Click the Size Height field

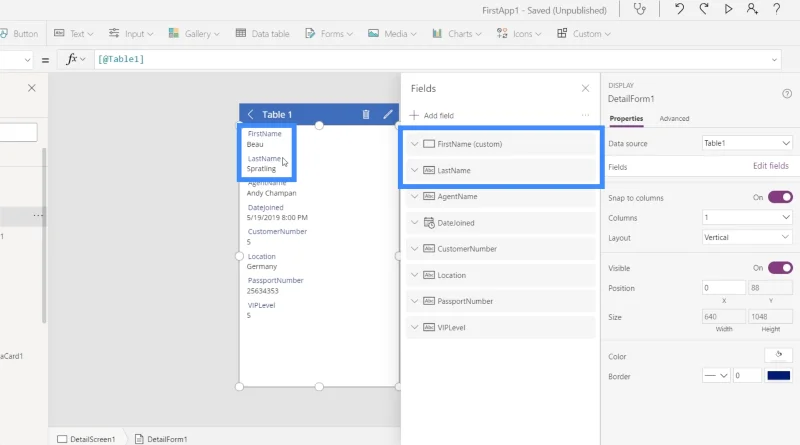pyautogui.click(x=770, y=317)
